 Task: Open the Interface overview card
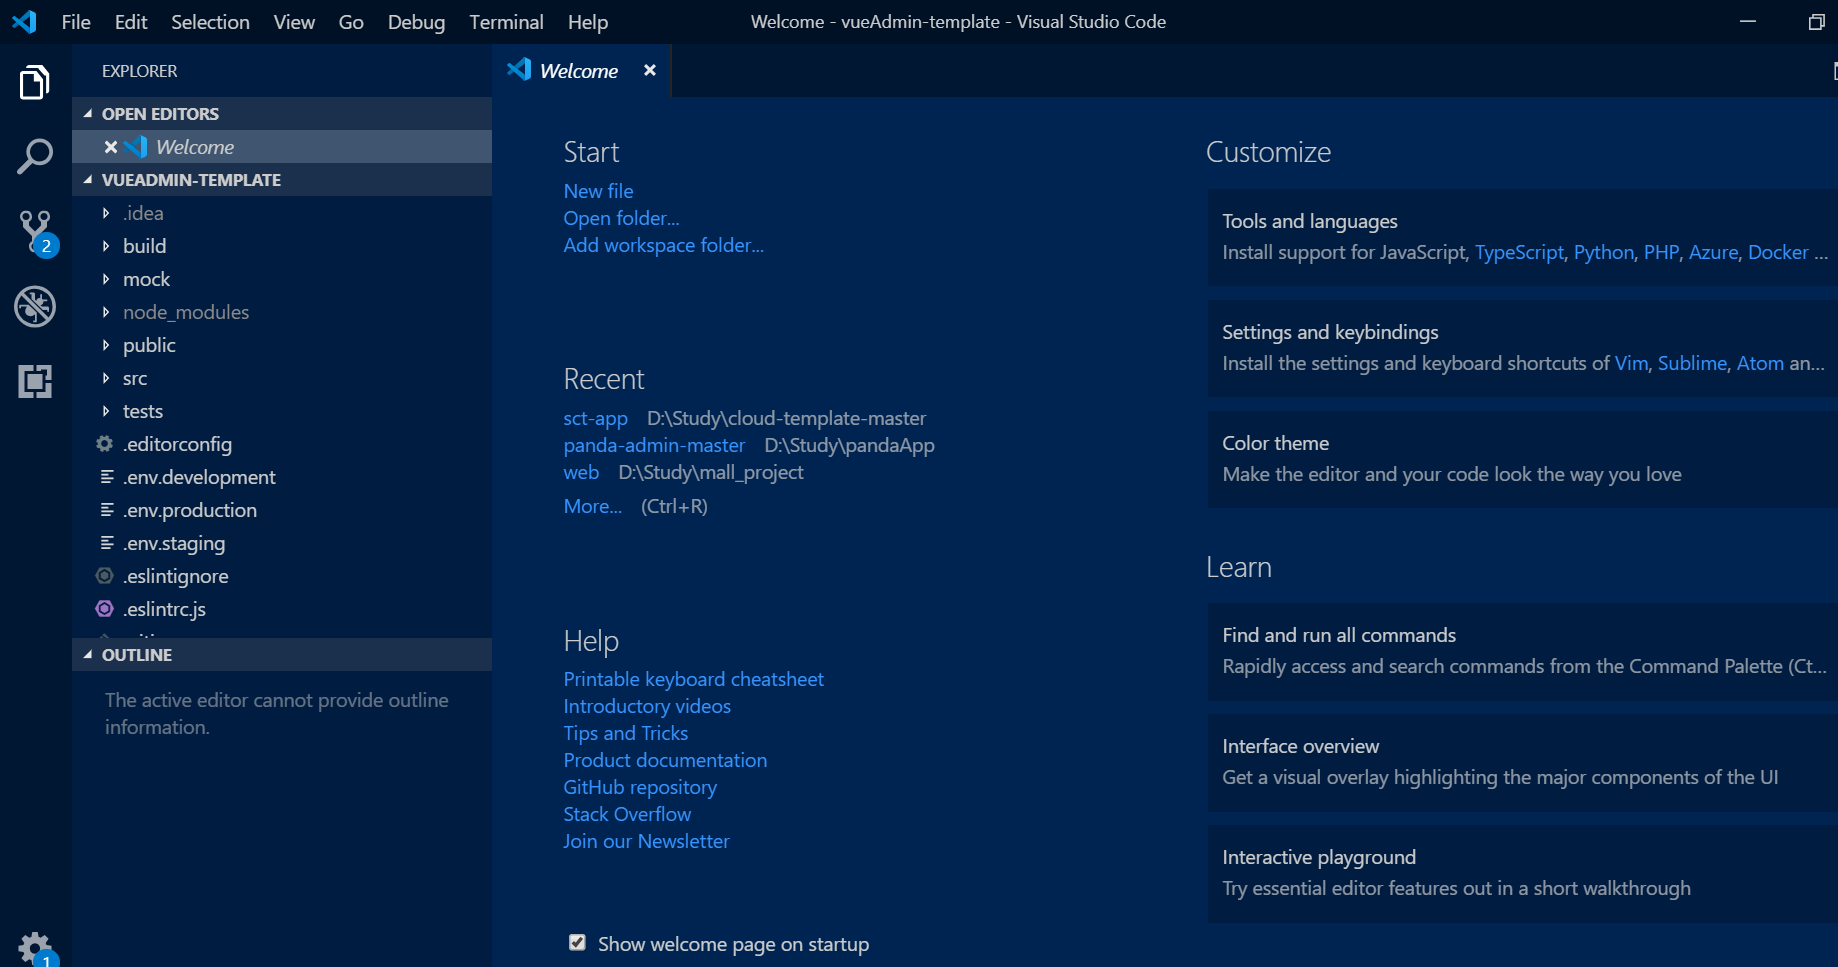pyautogui.click(x=1522, y=762)
